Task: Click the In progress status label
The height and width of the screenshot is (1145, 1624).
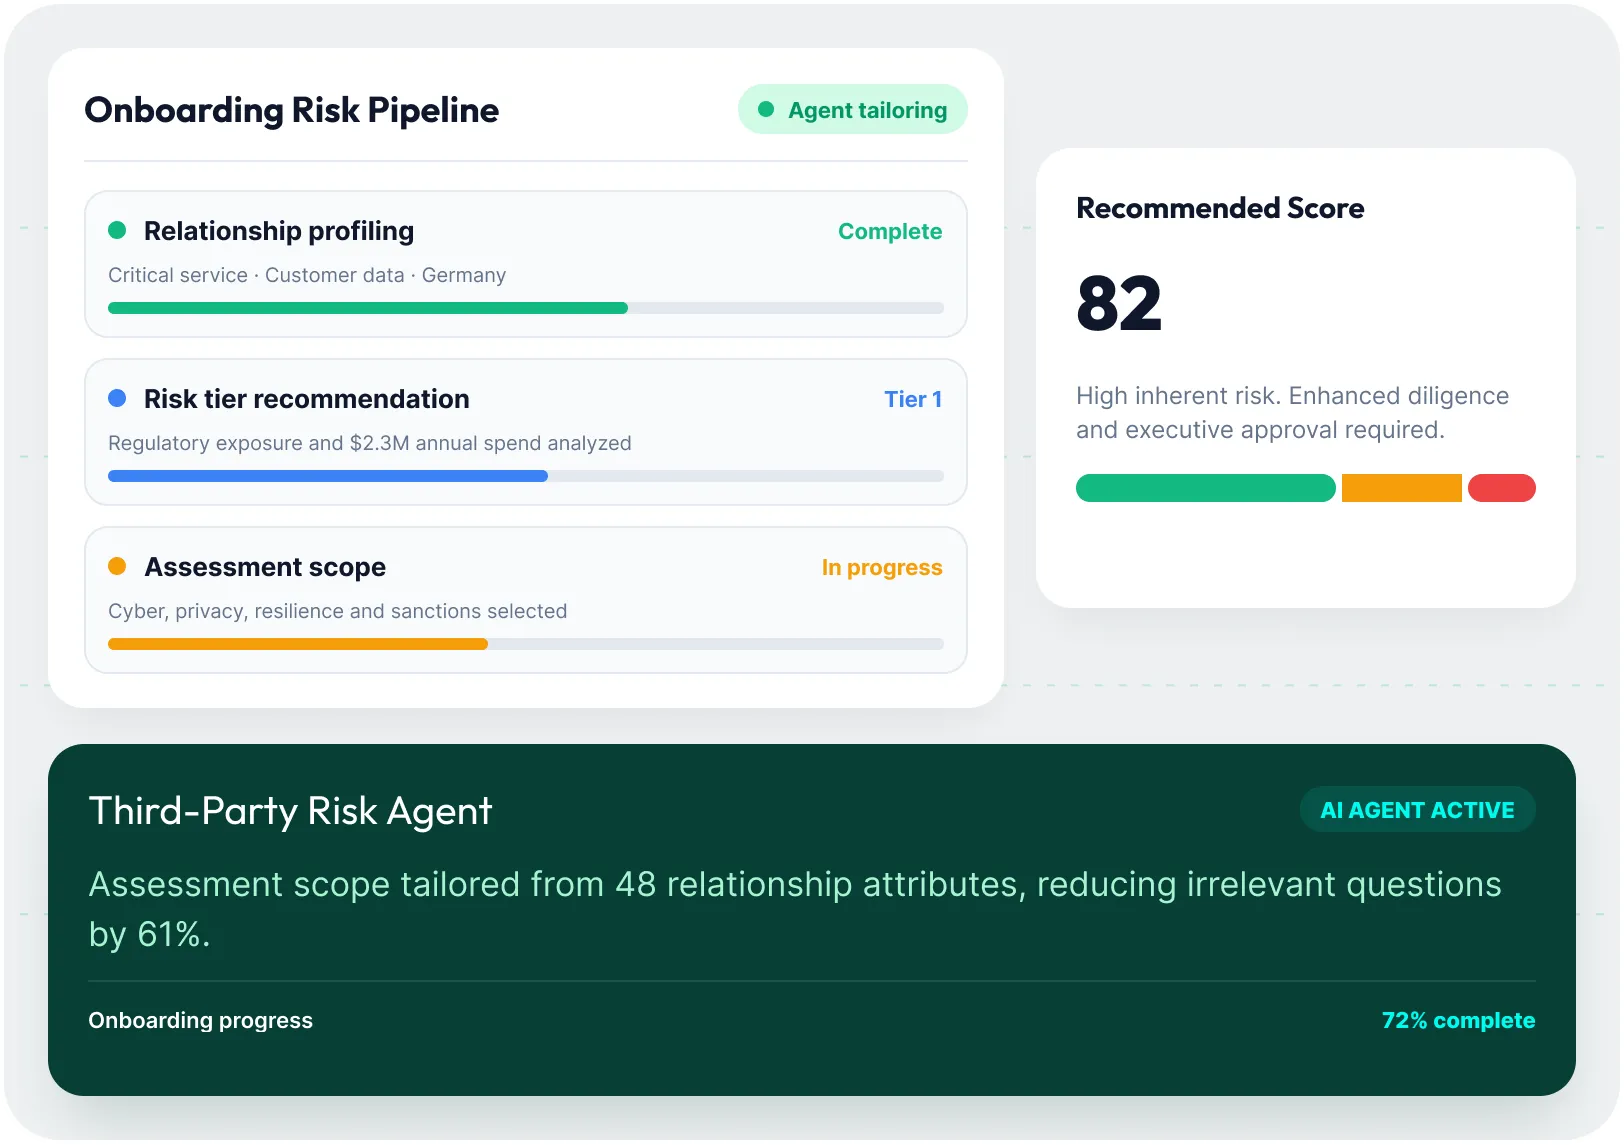Action: 882,567
